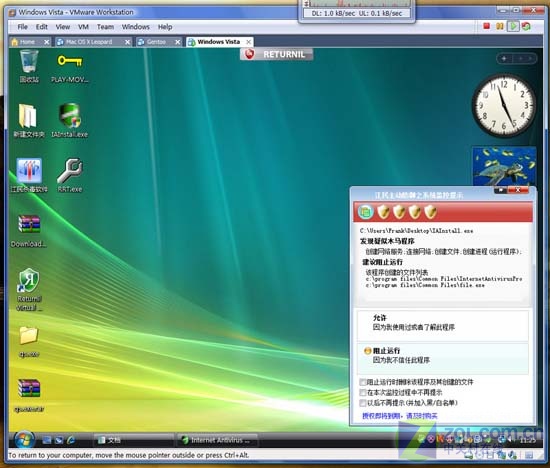Click the license expiring purchase link
550x468 pixels.
pos(400,416)
